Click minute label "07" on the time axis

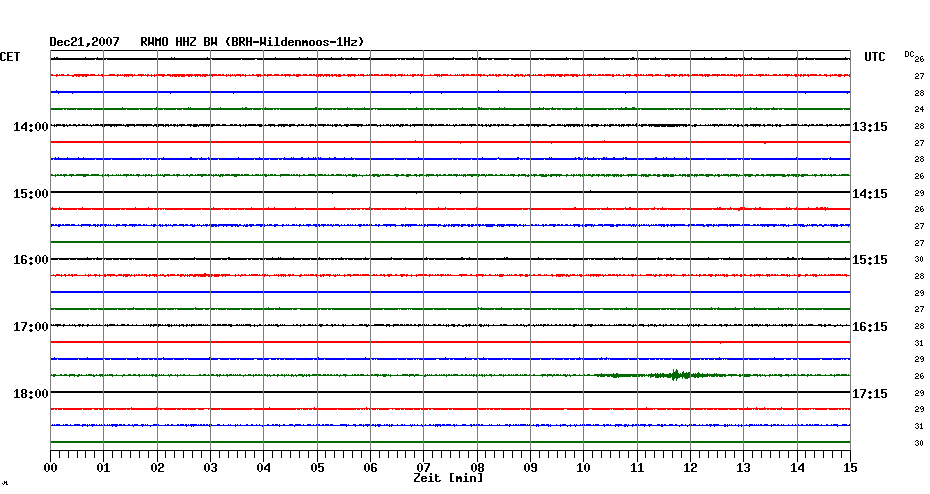coord(423,467)
